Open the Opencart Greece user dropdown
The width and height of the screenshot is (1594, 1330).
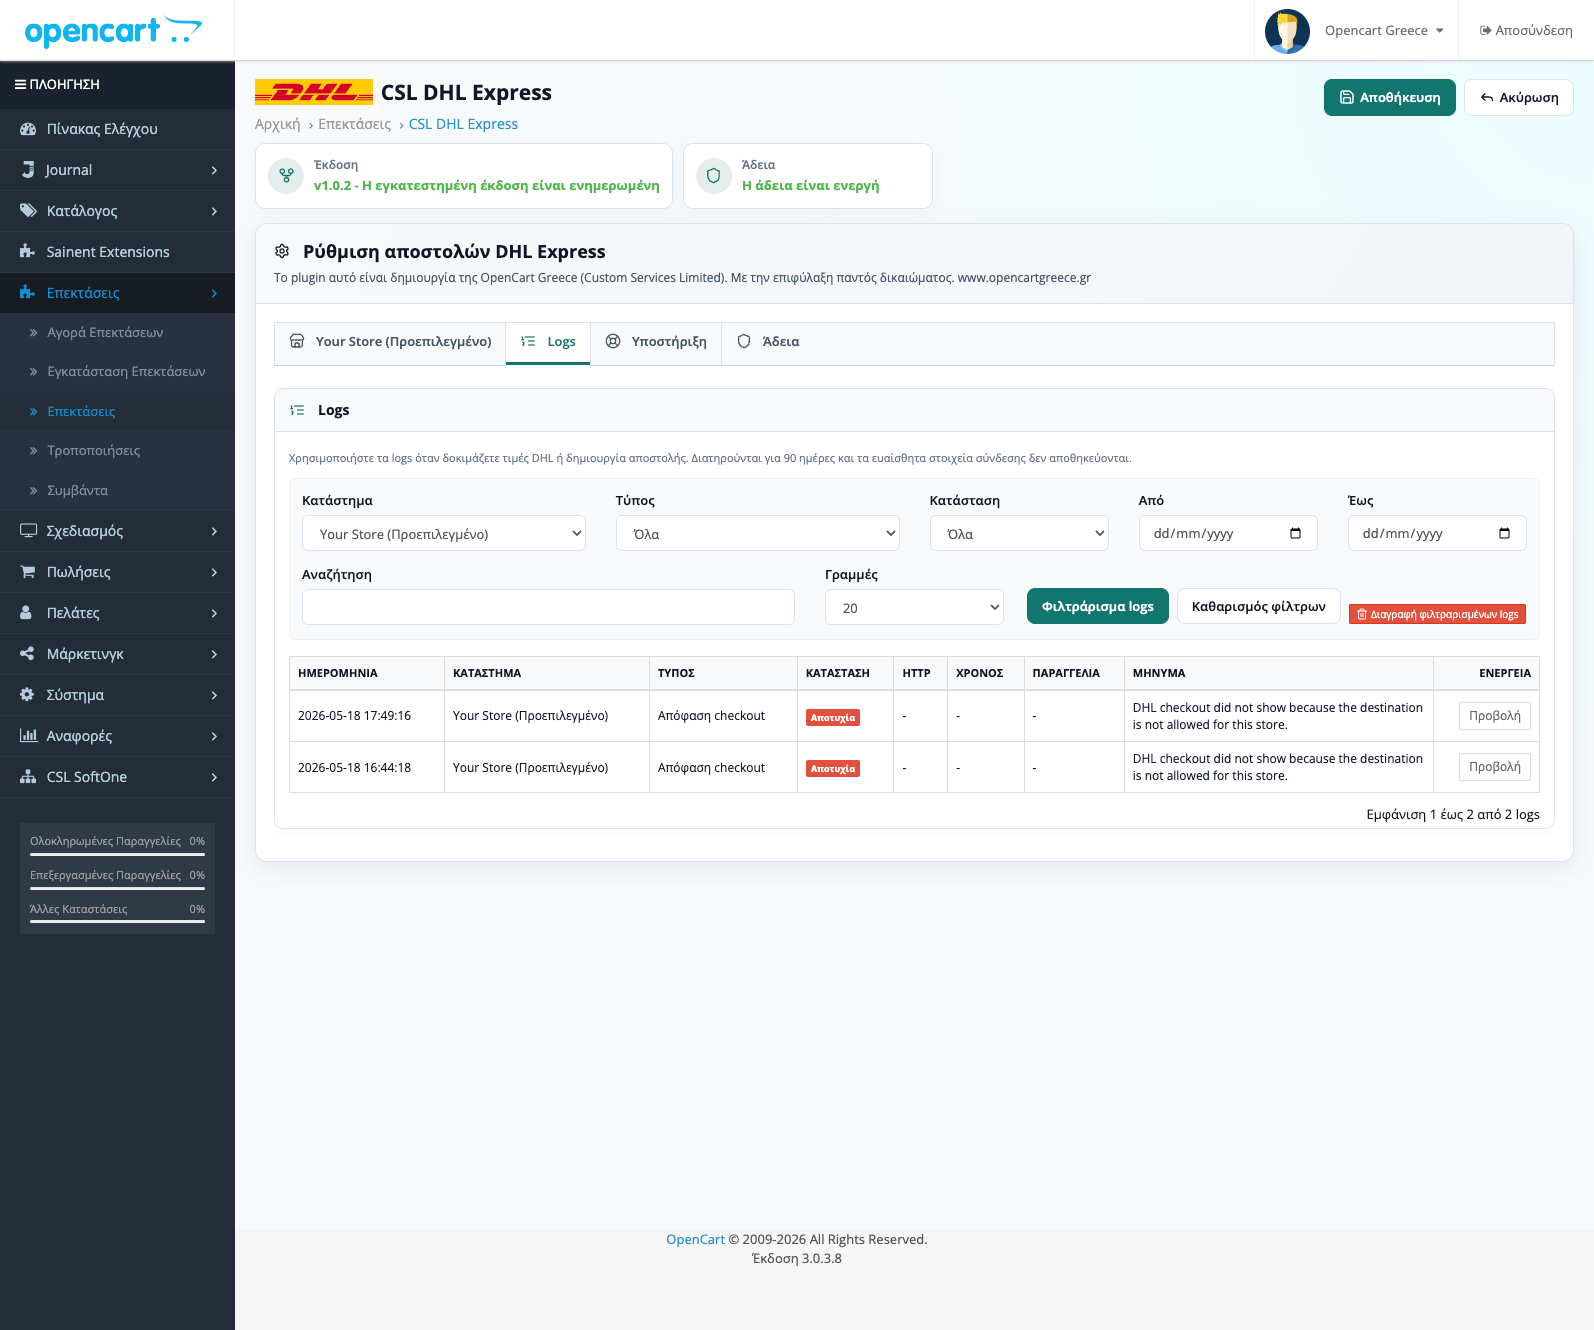pos(1384,31)
